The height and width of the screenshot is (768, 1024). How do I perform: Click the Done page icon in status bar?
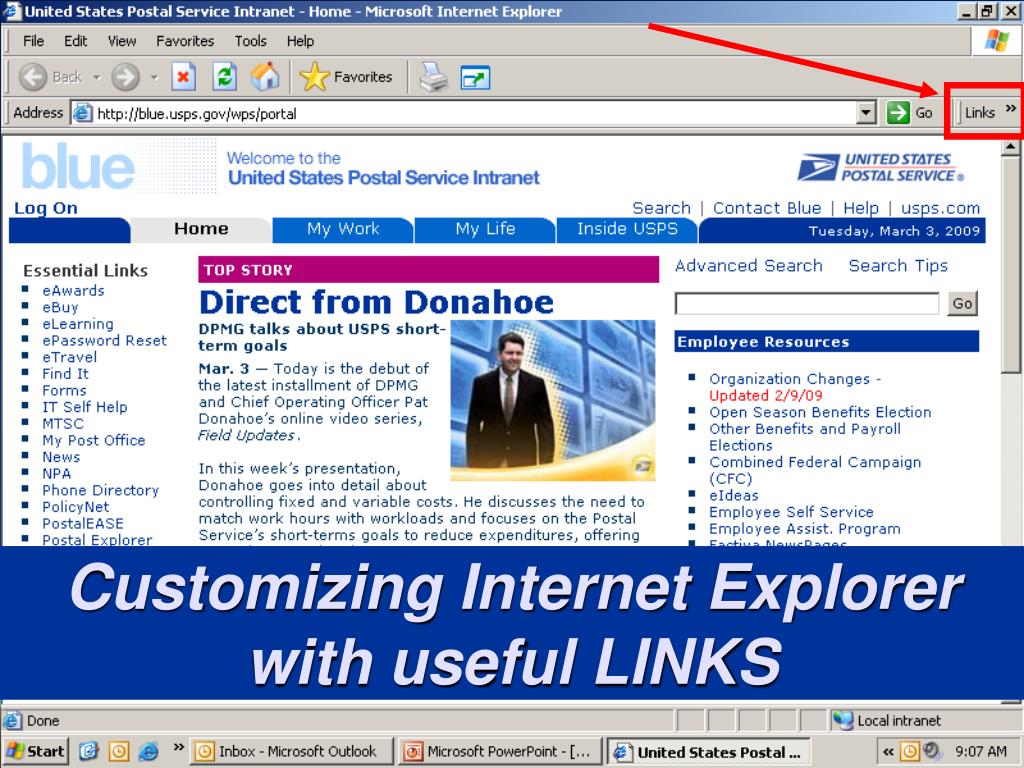[x=12, y=720]
